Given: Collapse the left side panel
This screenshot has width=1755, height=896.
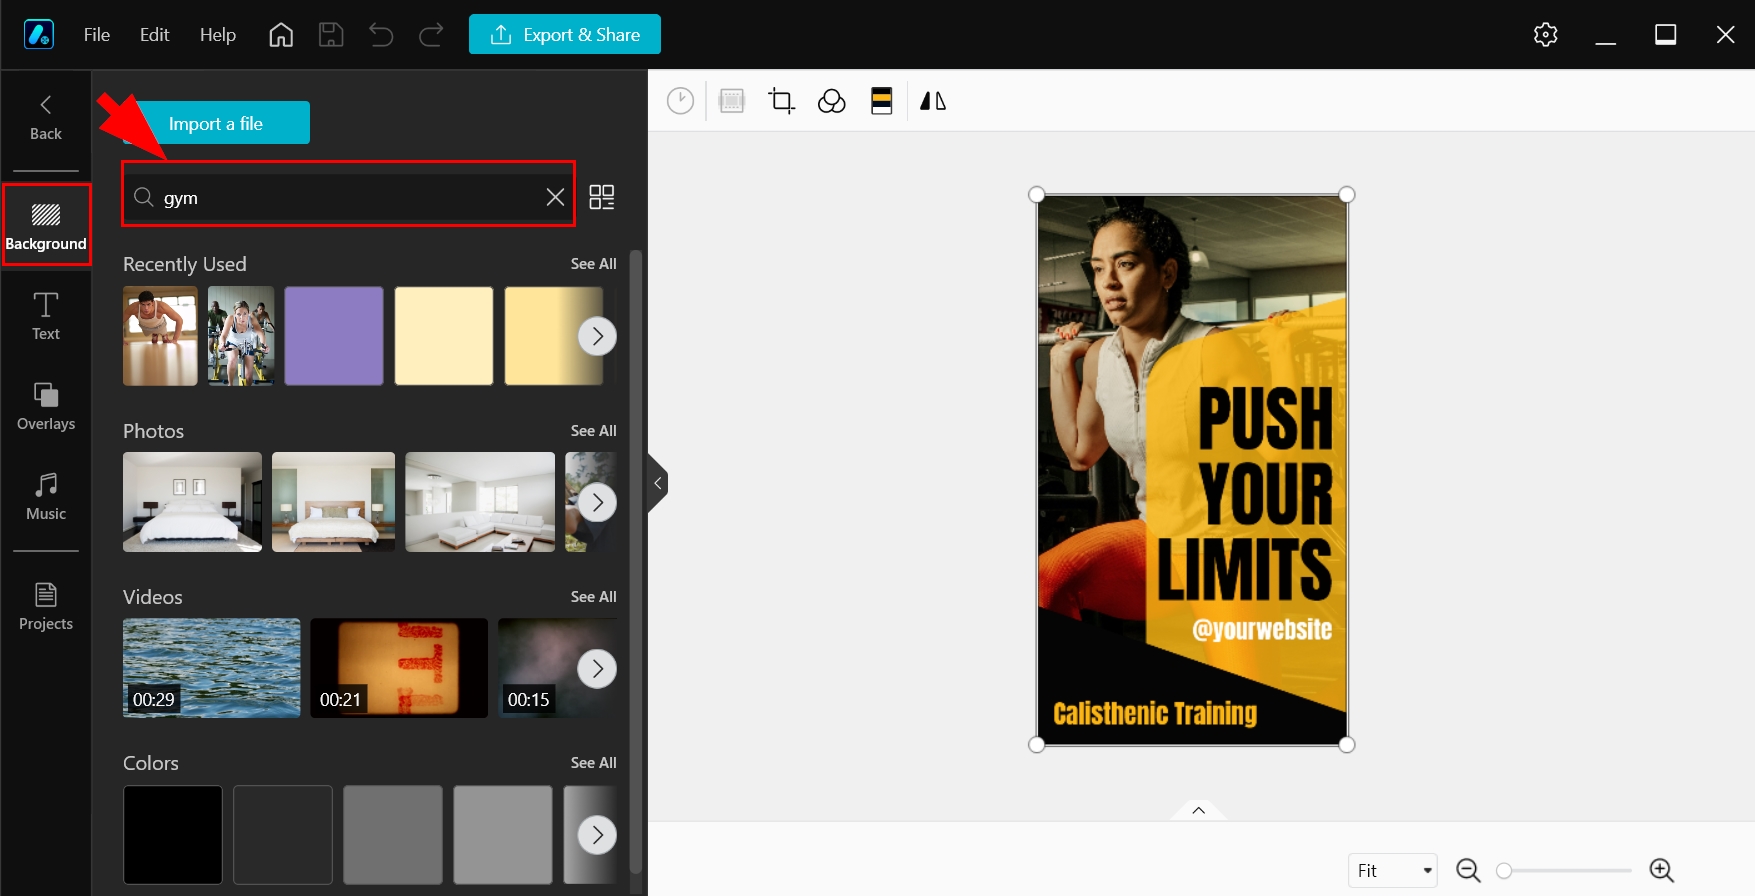Looking at the screenshot, I should click(657, 484).
